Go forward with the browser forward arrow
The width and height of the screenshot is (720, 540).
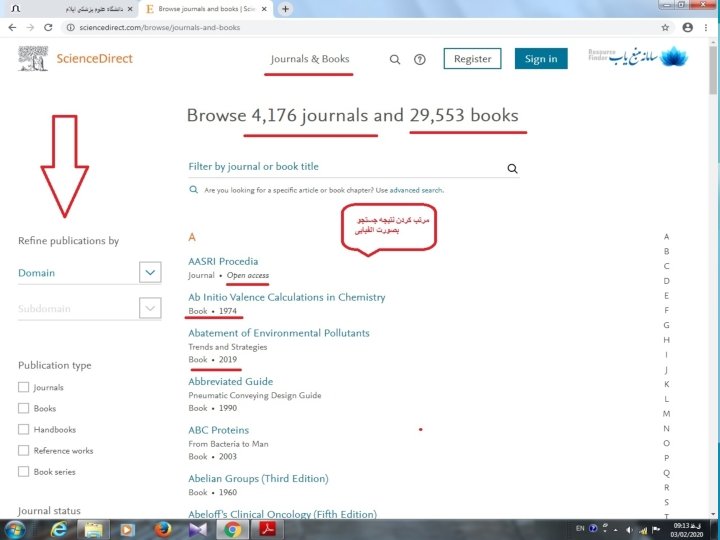(x=30, y=28)
